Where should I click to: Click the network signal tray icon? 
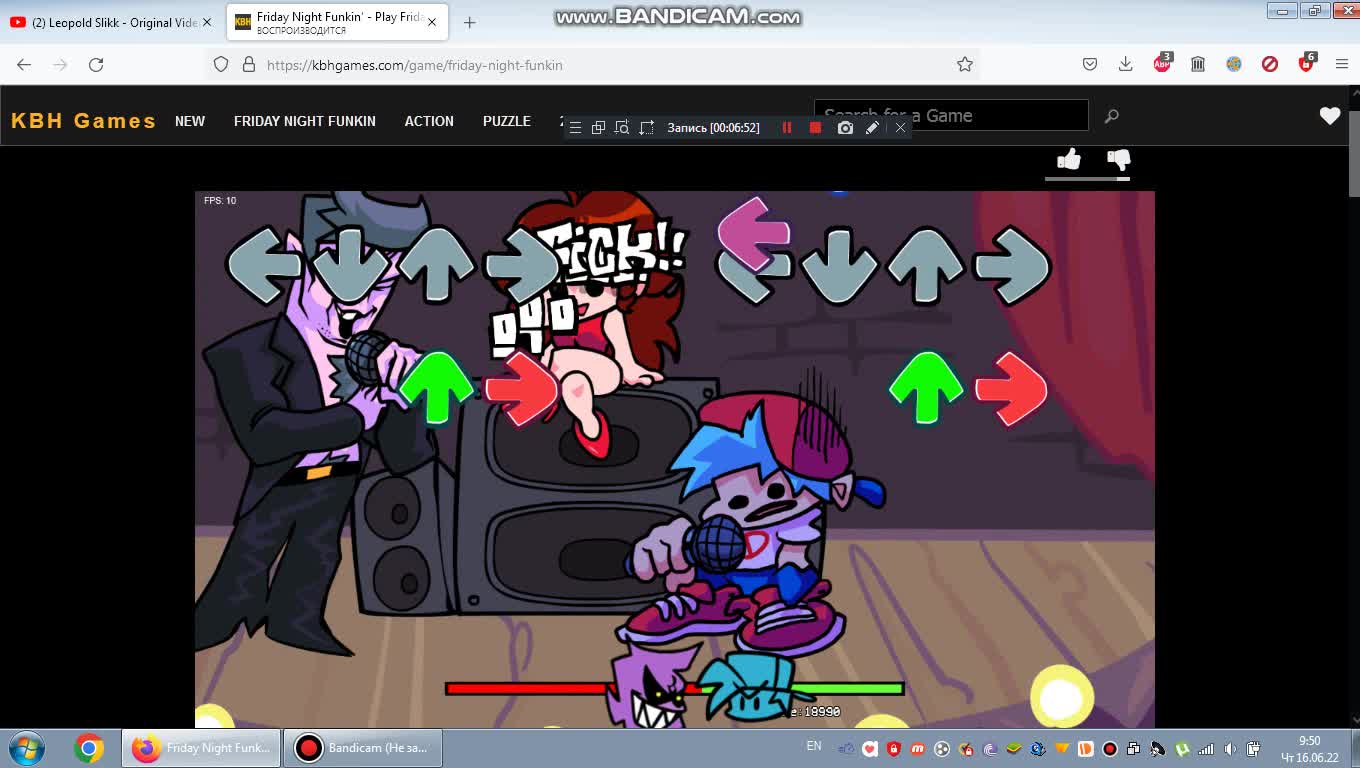1206,749
